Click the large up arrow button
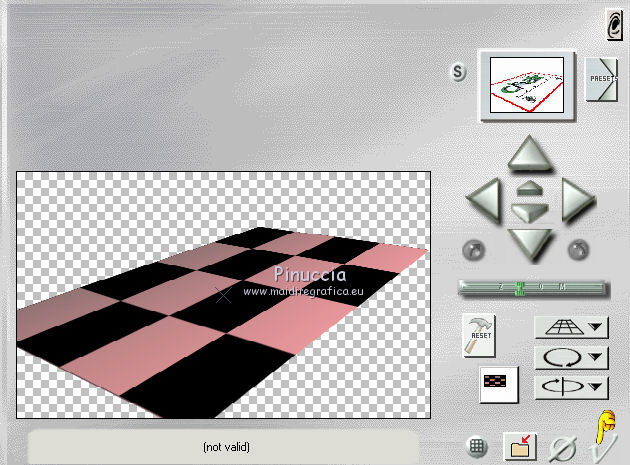Screen dimensions: 630x465 tap(530, 153)
